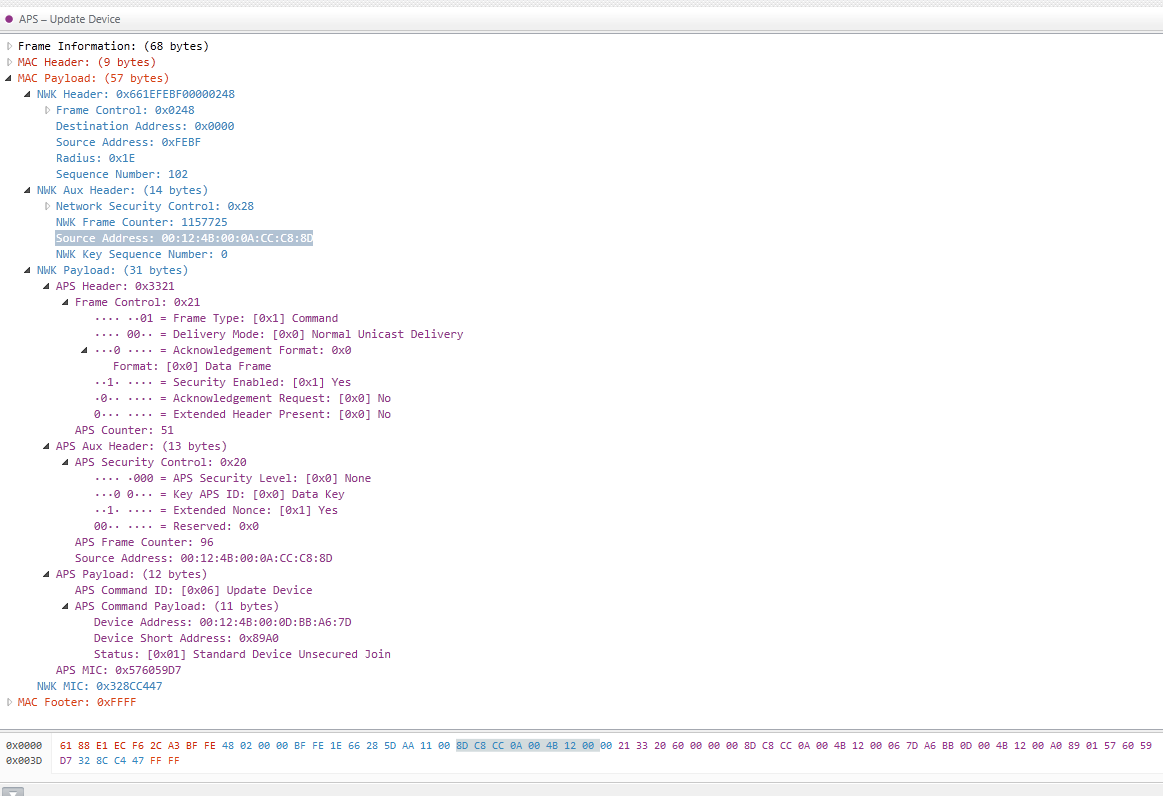Select highlighted NWK Aux Source Address row

pyautogui.click(x=184, y=238)
